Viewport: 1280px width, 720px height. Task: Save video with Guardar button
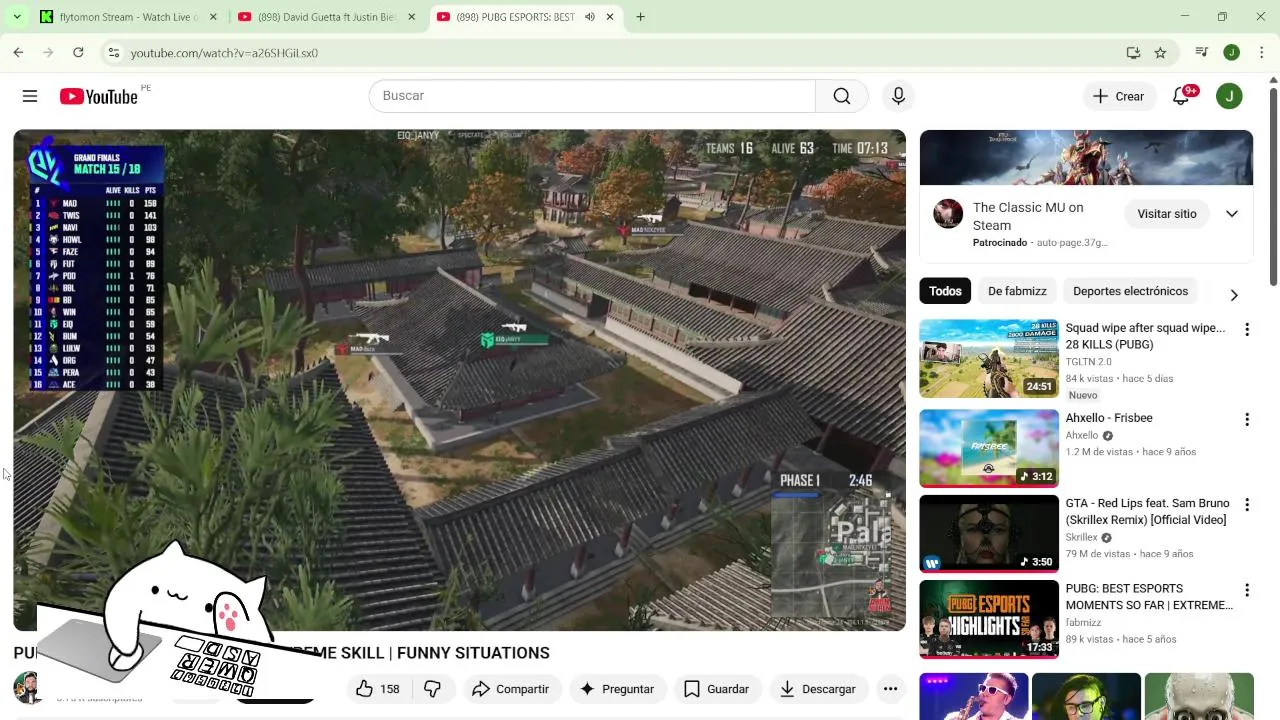coord(716,689)
